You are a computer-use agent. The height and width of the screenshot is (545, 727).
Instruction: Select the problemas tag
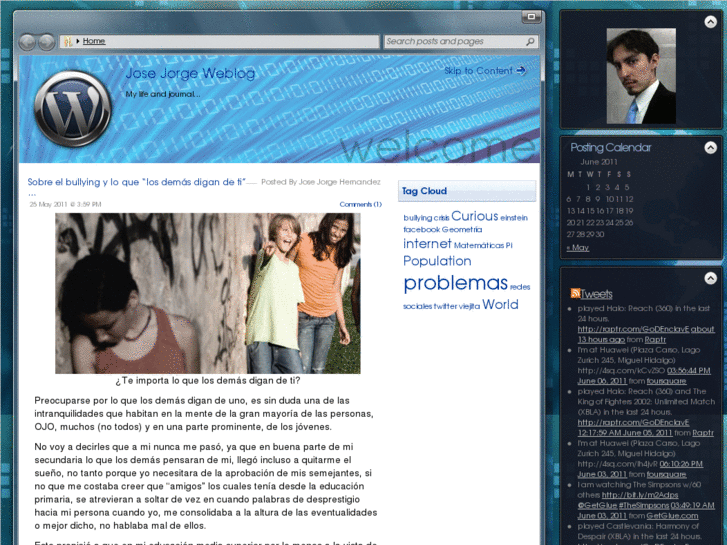(455, 282)
